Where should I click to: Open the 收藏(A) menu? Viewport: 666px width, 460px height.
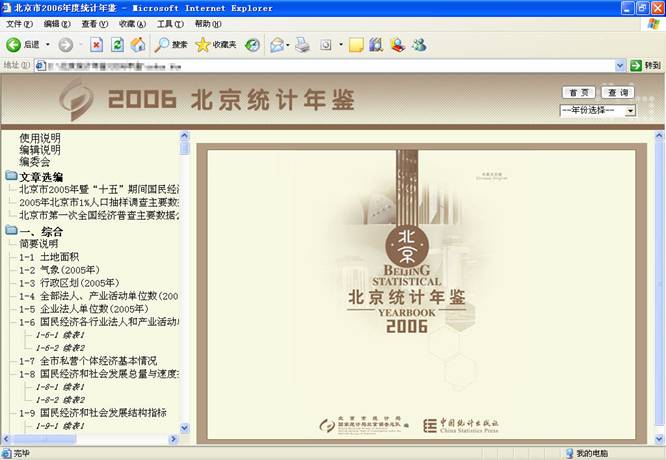pos(133,24)
